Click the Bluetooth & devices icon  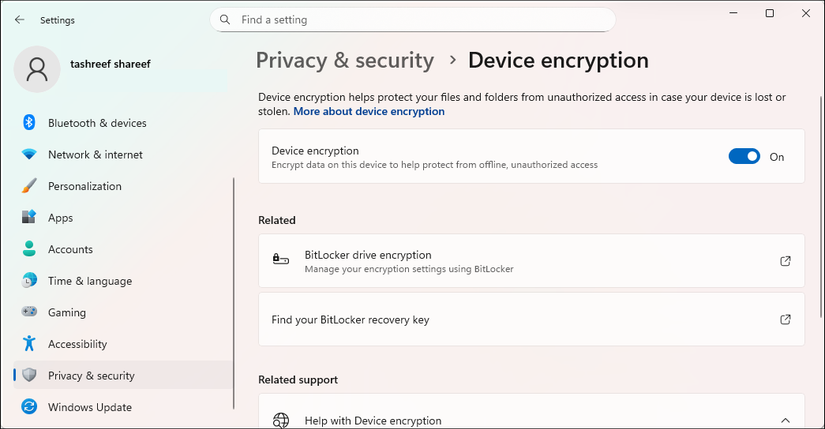coord(29,123)
